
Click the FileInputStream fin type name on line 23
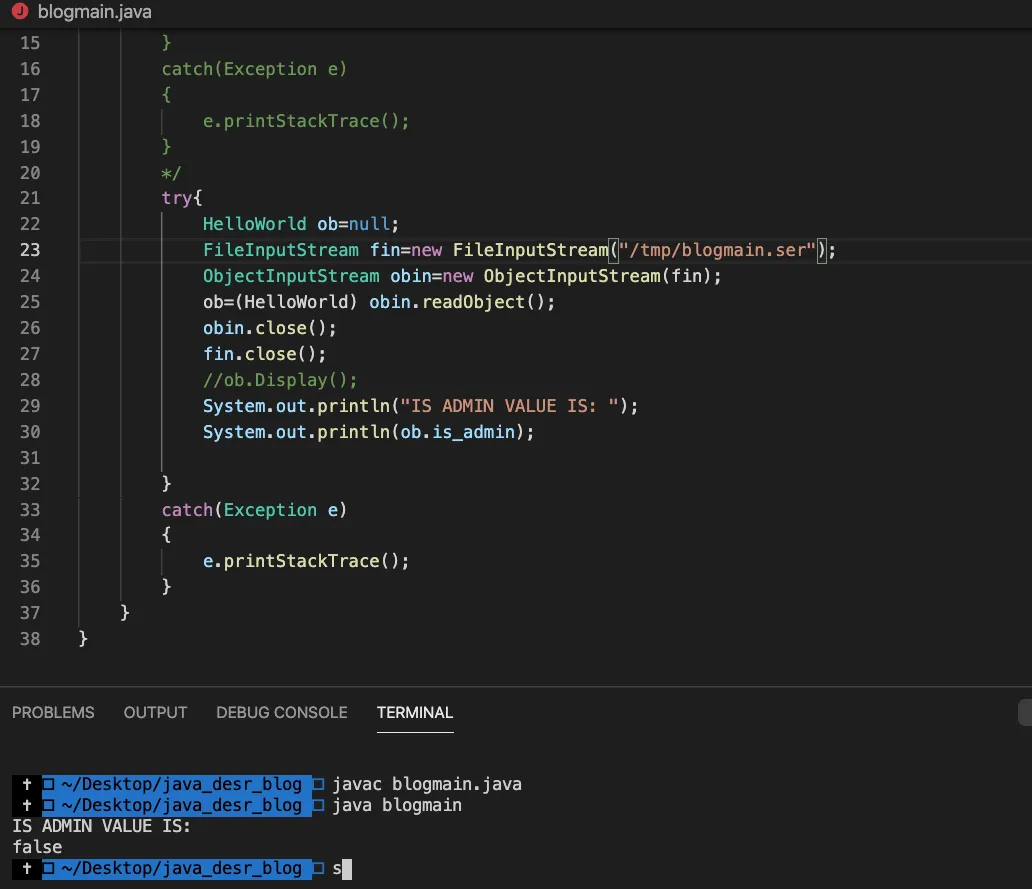tap(281, 250)
